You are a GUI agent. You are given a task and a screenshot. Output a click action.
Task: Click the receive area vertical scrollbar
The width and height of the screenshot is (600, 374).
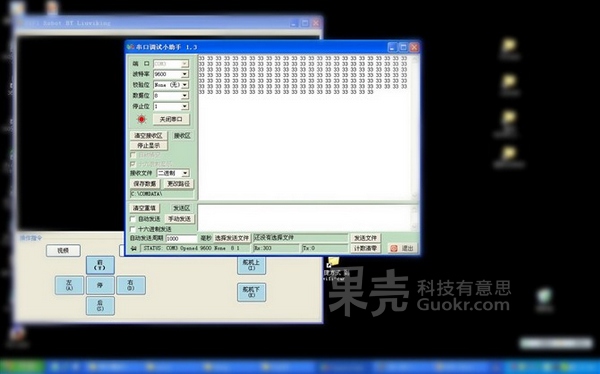coord(414,127)
